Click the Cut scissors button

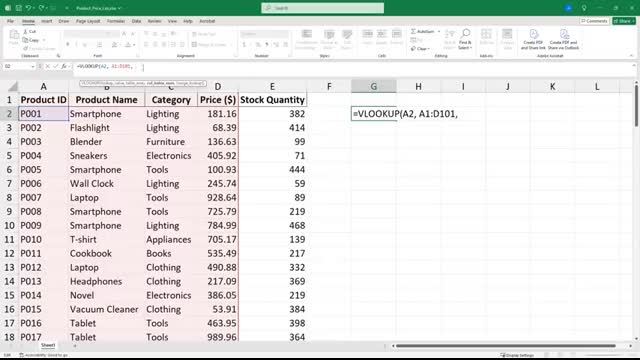click(30, 31)
